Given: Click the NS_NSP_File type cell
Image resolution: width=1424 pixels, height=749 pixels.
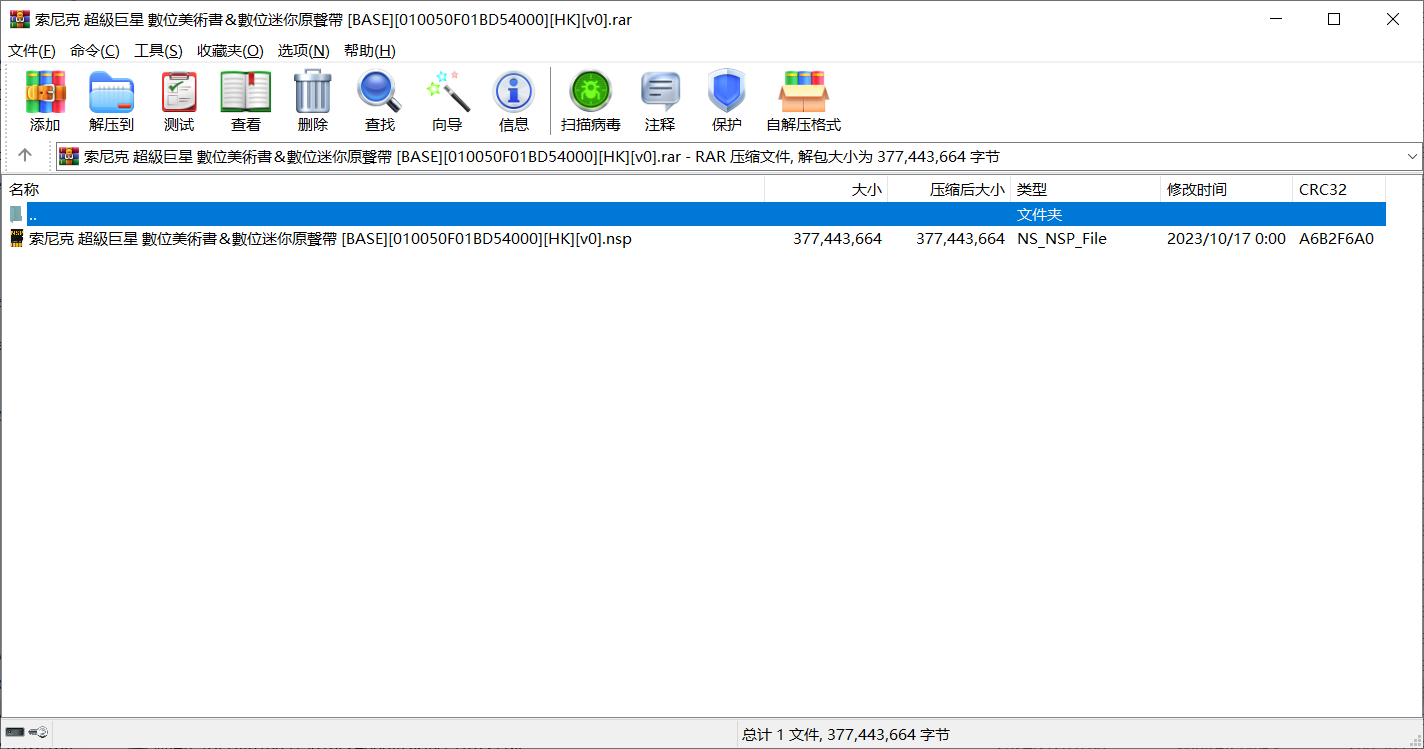Looking at the screenshot, I should pyautogui.click(x=1062, y=239).
